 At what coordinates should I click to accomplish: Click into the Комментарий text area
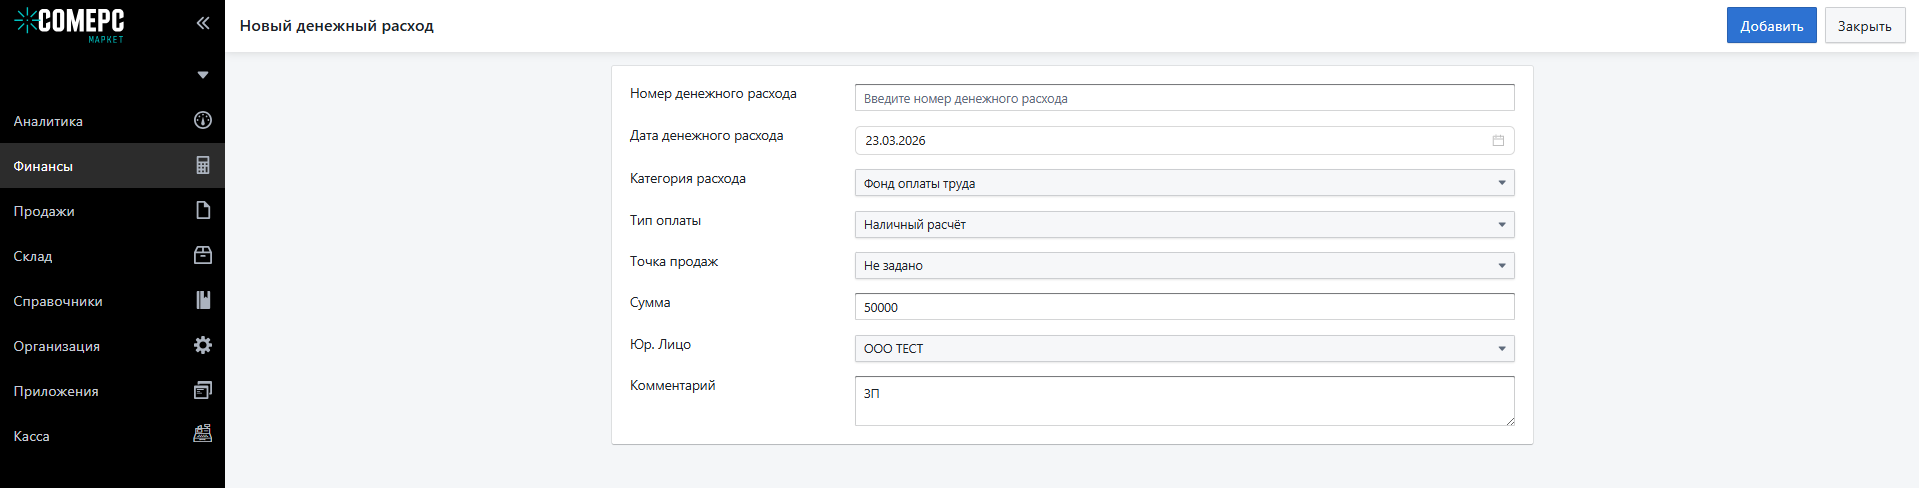(x=1184, y=401)
